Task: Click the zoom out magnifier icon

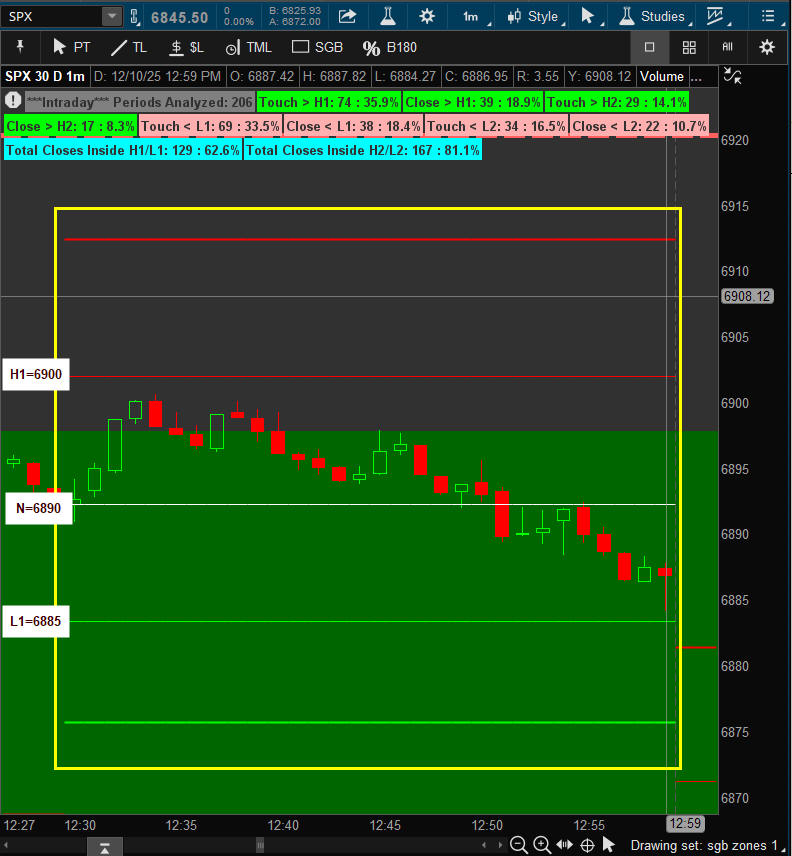Action: coord(518,845)
